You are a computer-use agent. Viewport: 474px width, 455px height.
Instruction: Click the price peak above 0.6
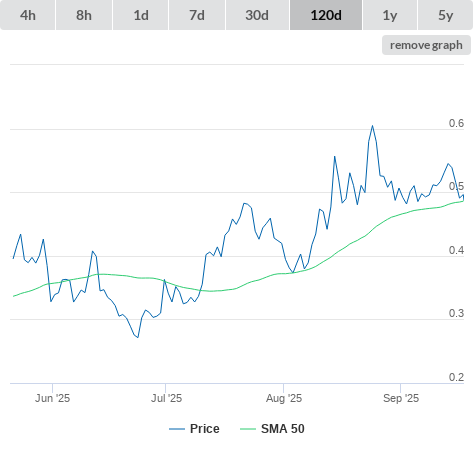(x=372, y=126)
